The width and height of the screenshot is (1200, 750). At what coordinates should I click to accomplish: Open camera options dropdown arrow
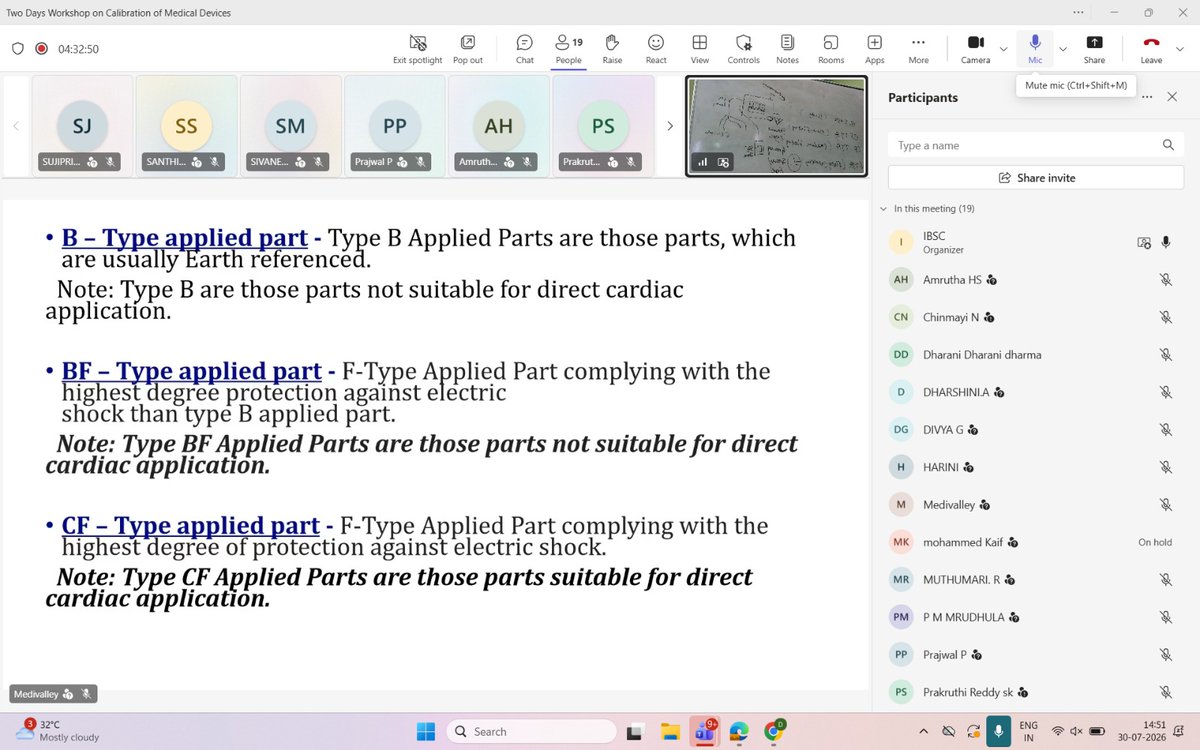click(1003, 48)
